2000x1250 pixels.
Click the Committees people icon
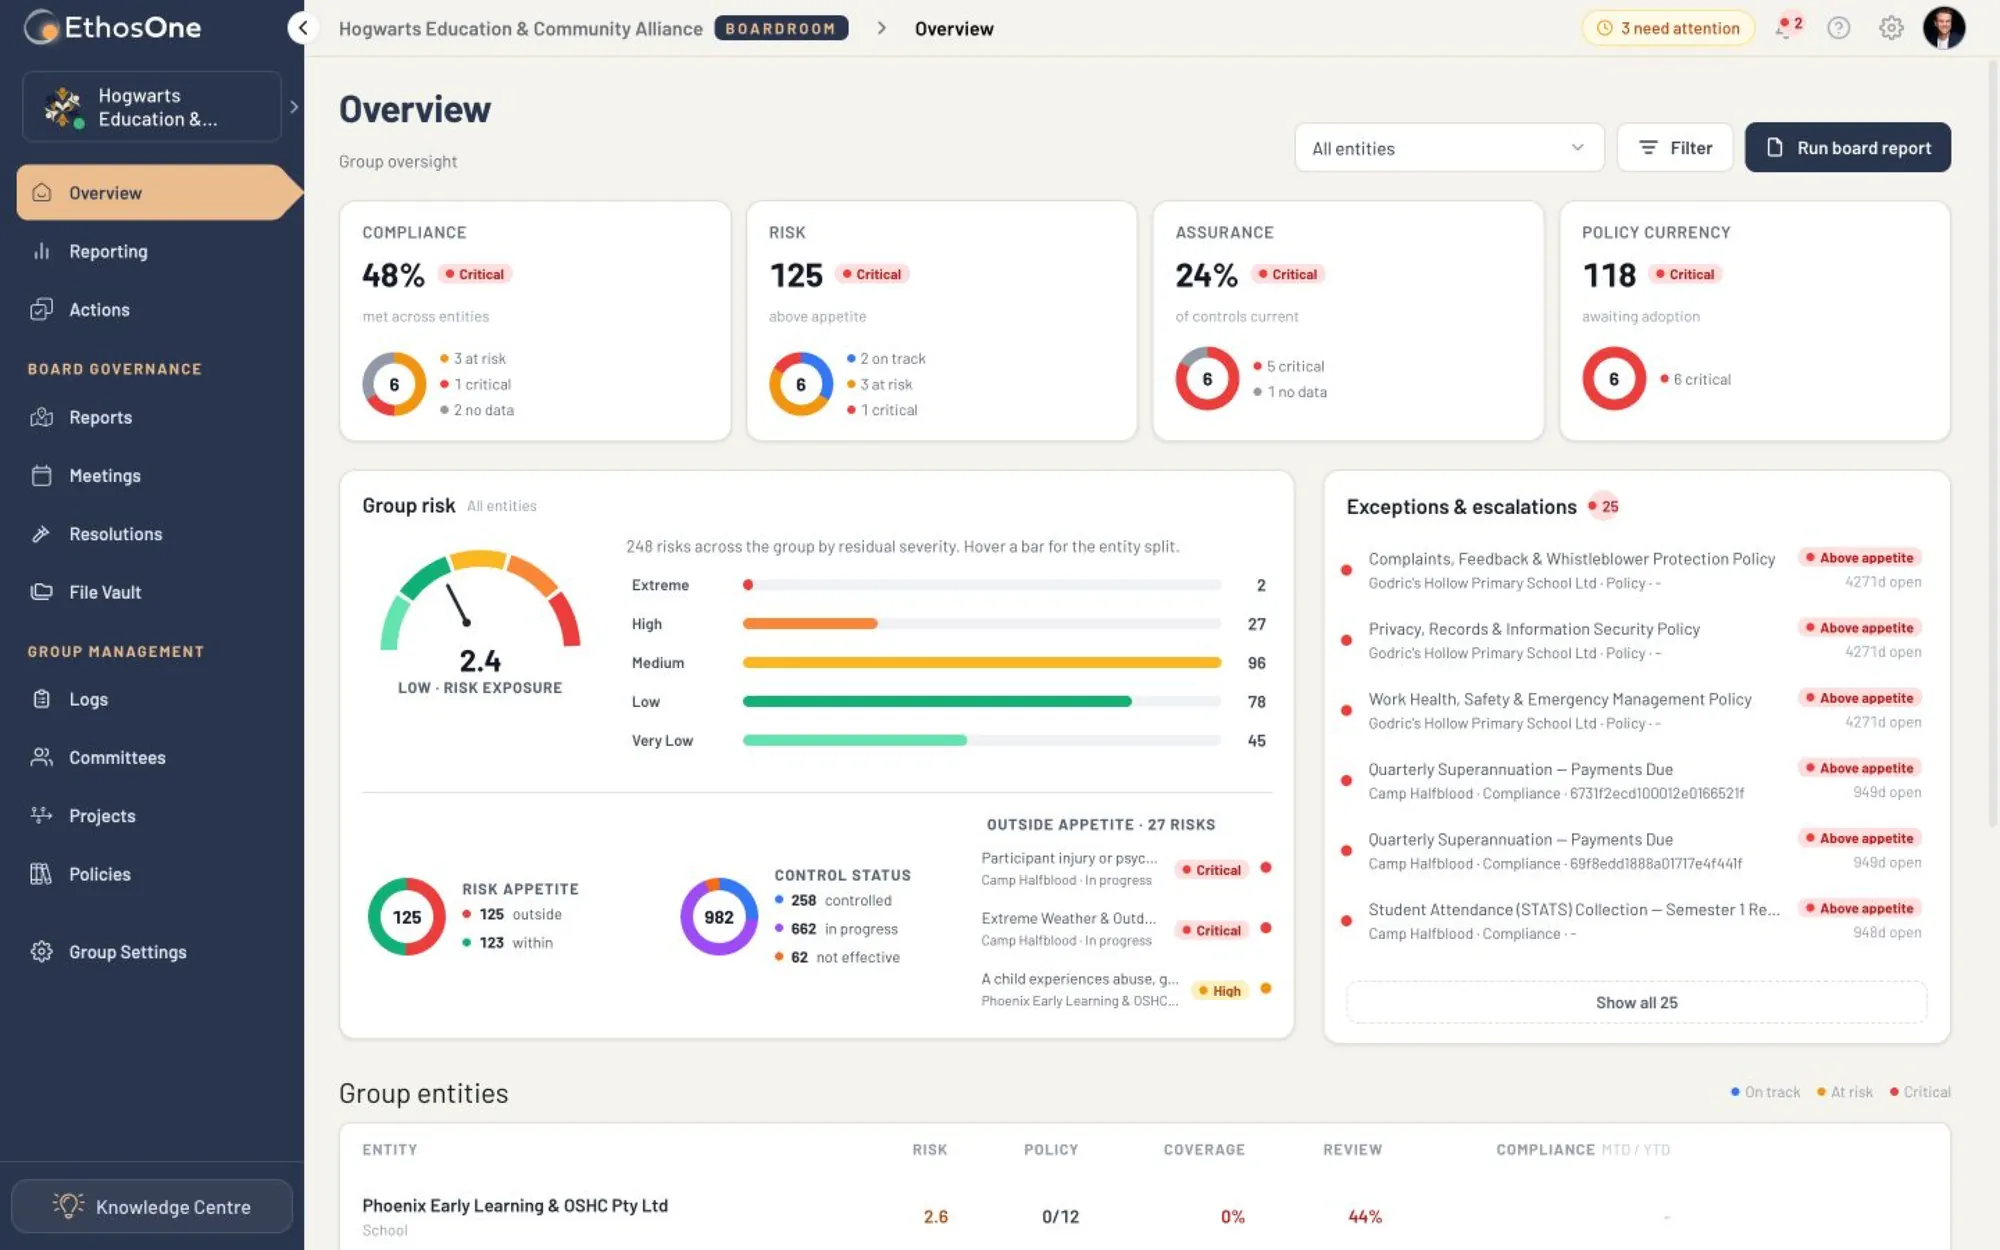pyautogui.click(x=41, y=757)
